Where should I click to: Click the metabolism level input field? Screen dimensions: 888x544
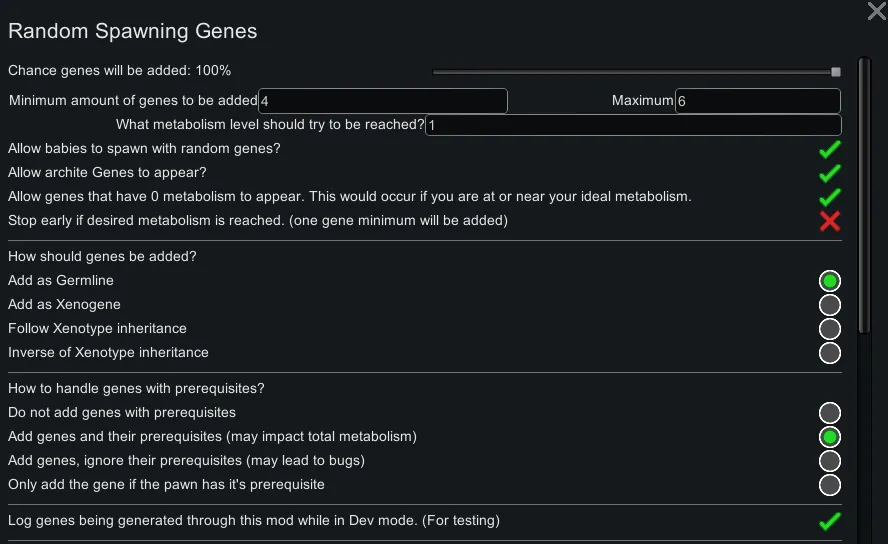[x=633, y=125]
